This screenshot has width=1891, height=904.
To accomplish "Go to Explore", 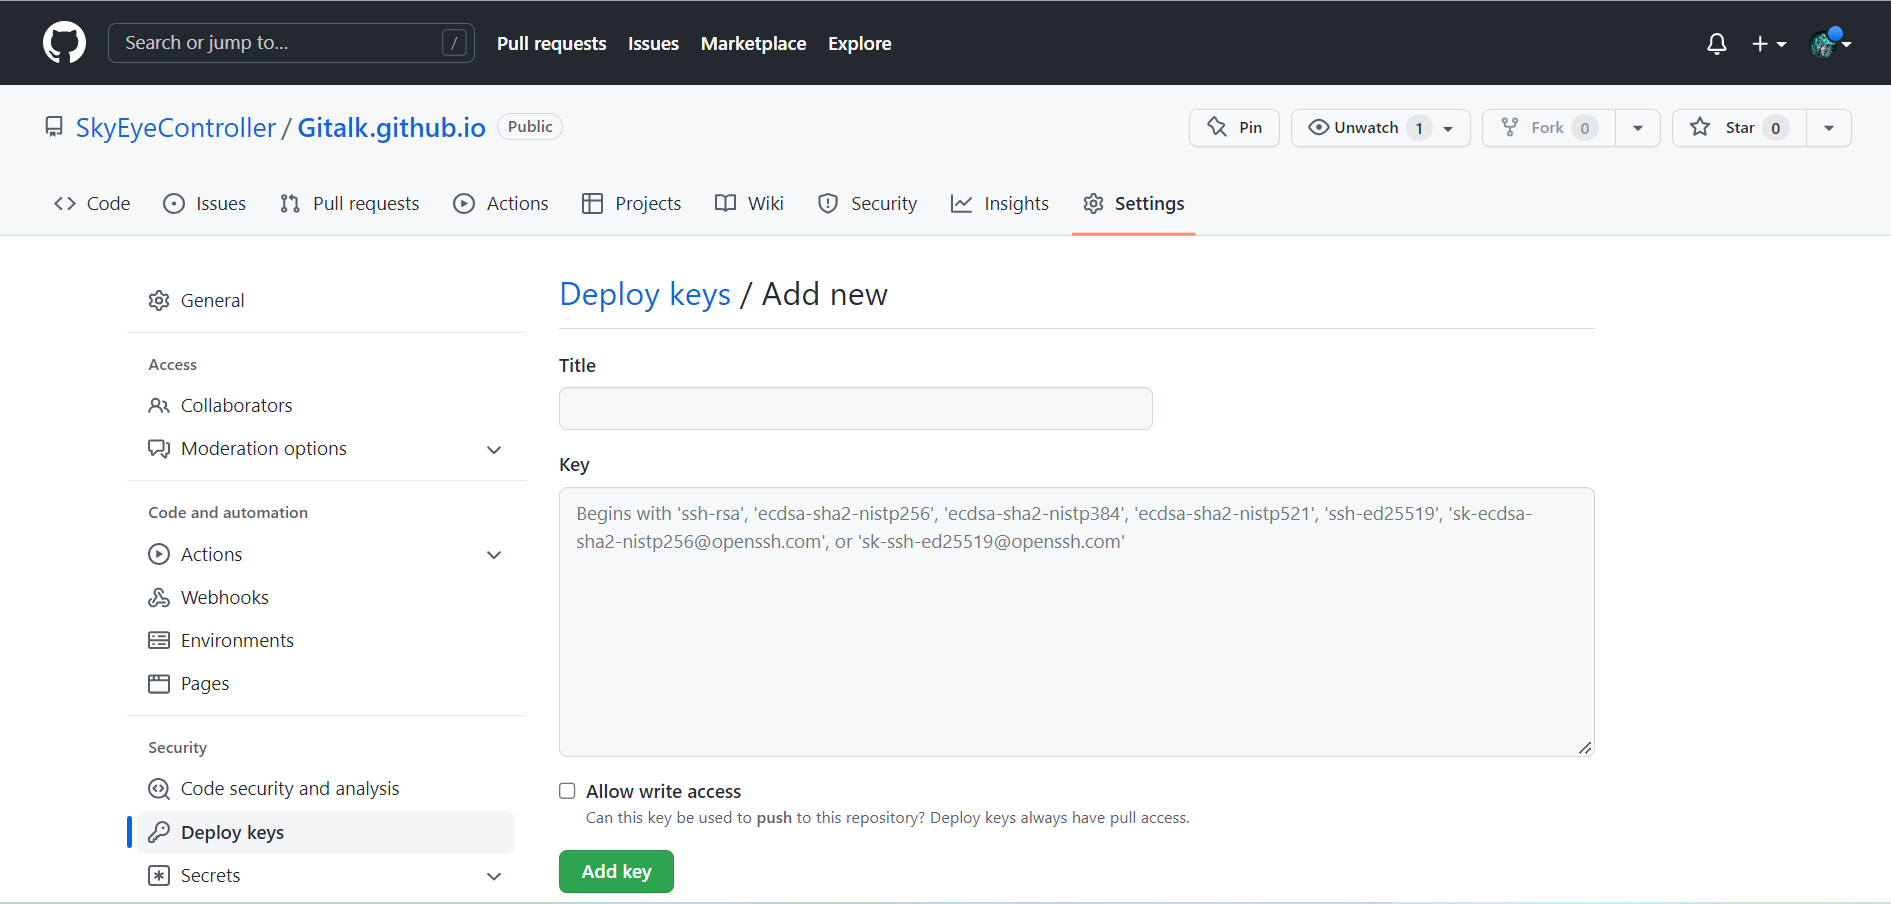I will coord(859,43).
